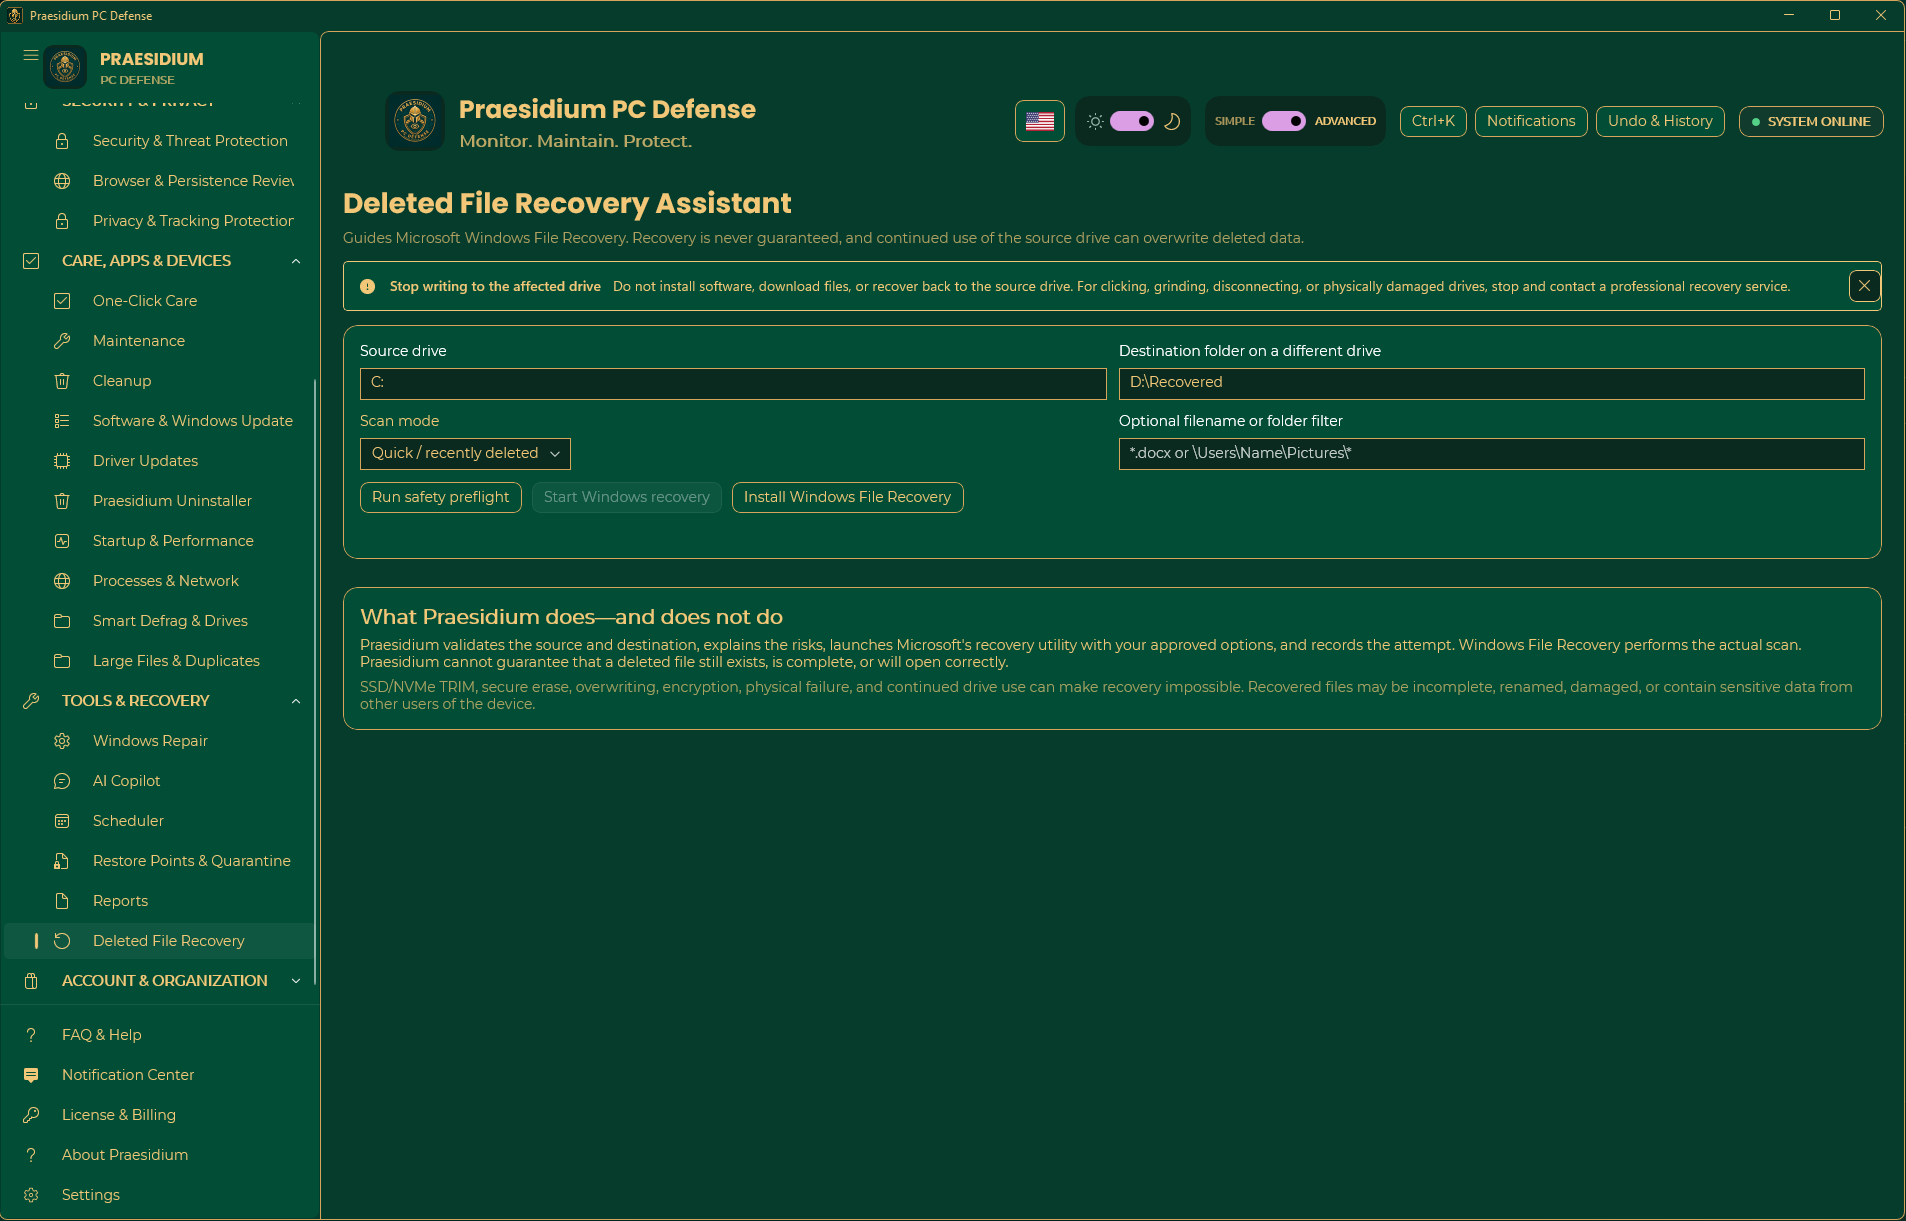Screen dimensions: 1906x1221
Task: Click the Software & Windows Update list icon
Action: coord(62,421)
